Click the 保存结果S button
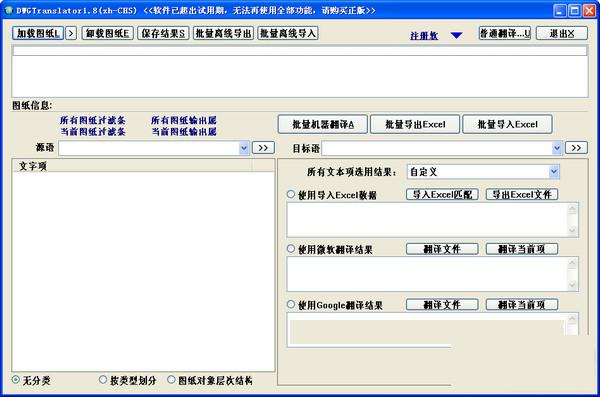This screenshot has width=600, height=397. (x=163, y=33)
